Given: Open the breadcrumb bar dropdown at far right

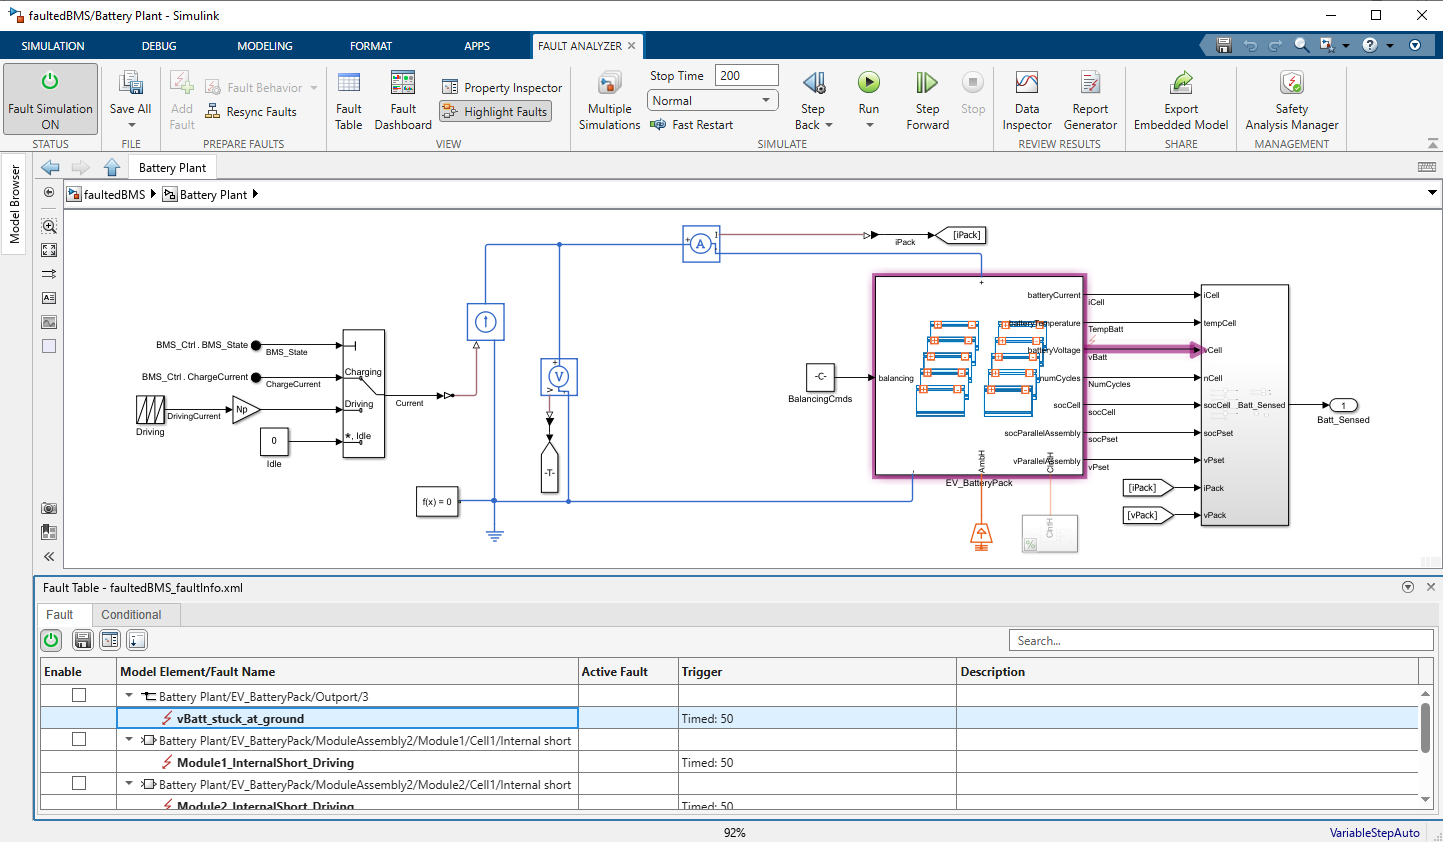Looking at the screenshot, I should coord(1432,193).
